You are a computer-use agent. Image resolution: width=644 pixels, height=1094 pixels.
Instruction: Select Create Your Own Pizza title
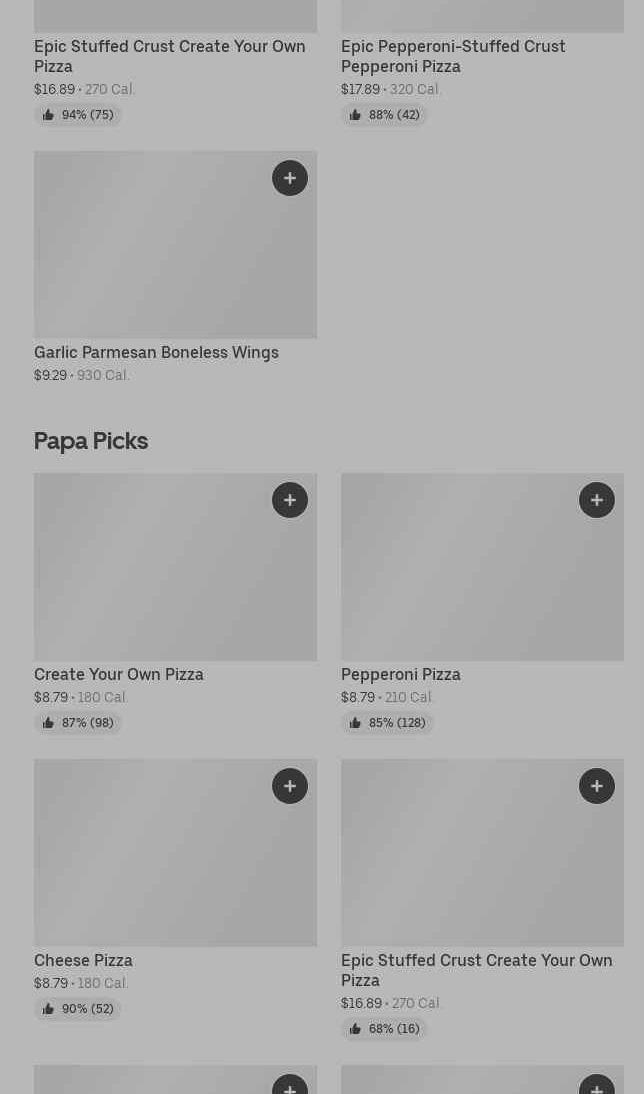point(118,674)
